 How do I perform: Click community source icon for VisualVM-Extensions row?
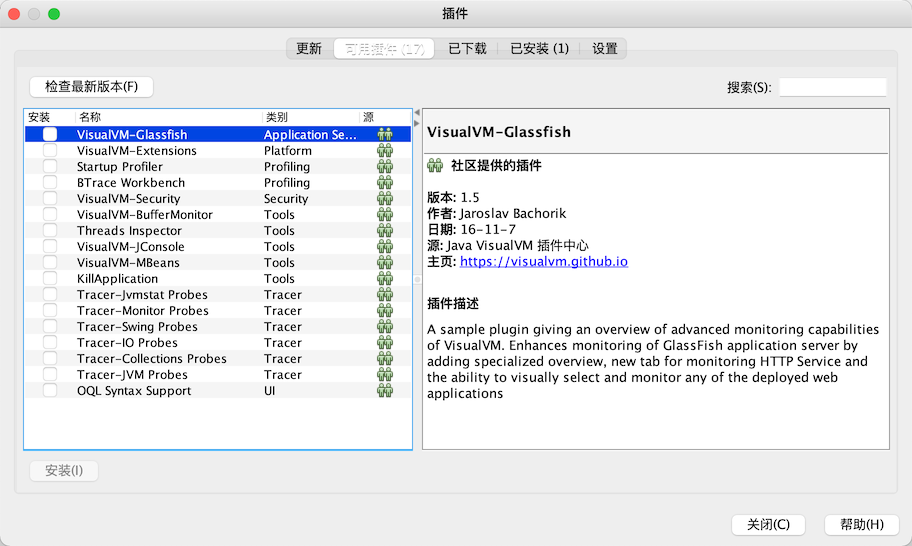[x=384, y=151]
